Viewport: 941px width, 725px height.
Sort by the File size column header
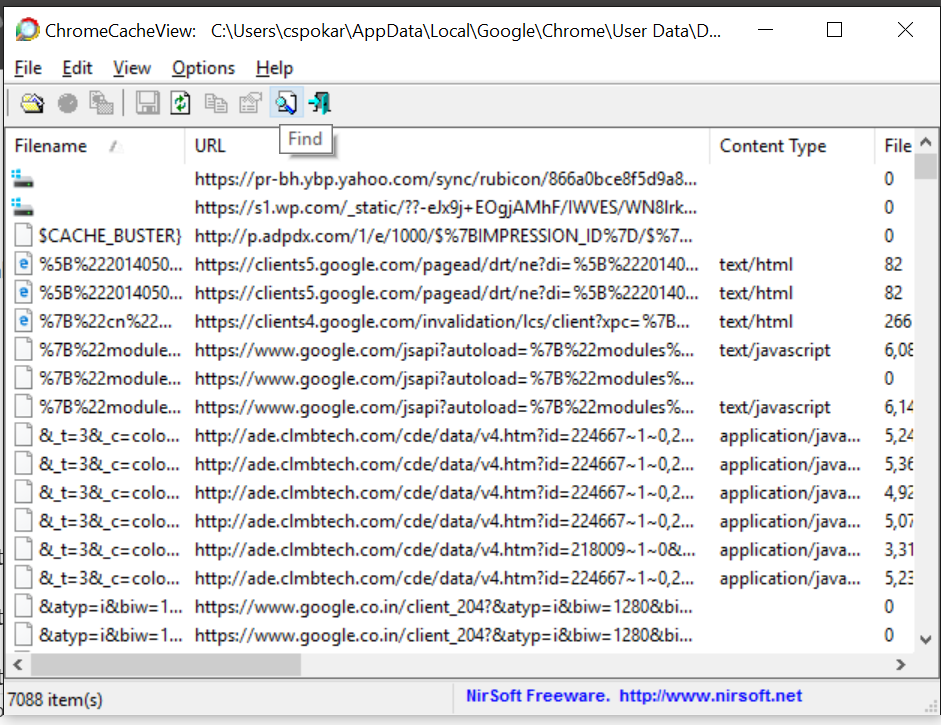[895, 146]
